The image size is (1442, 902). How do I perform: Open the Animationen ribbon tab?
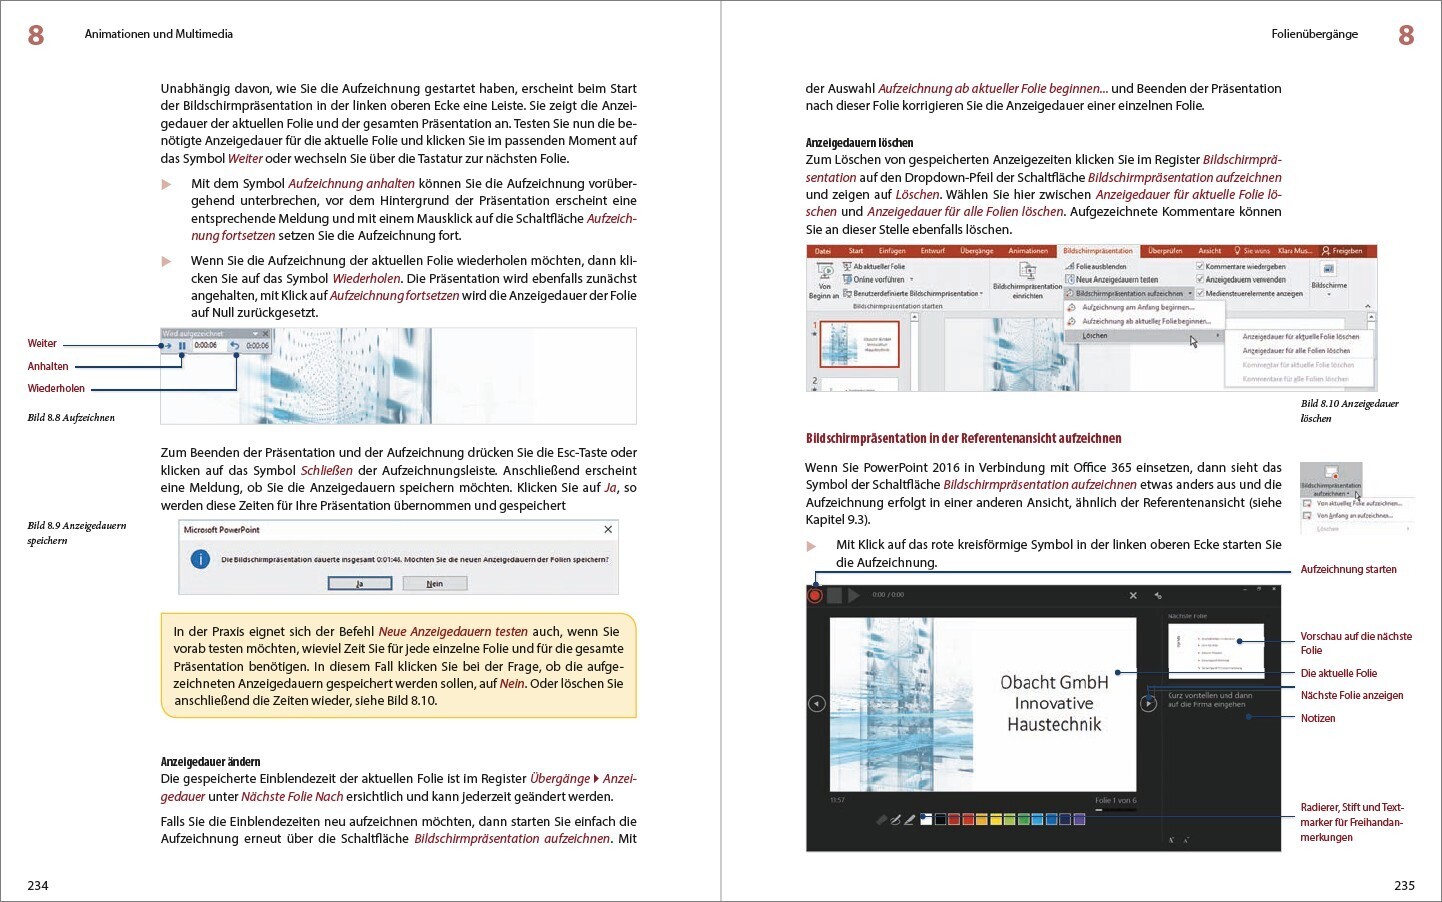pos(1028,251)
